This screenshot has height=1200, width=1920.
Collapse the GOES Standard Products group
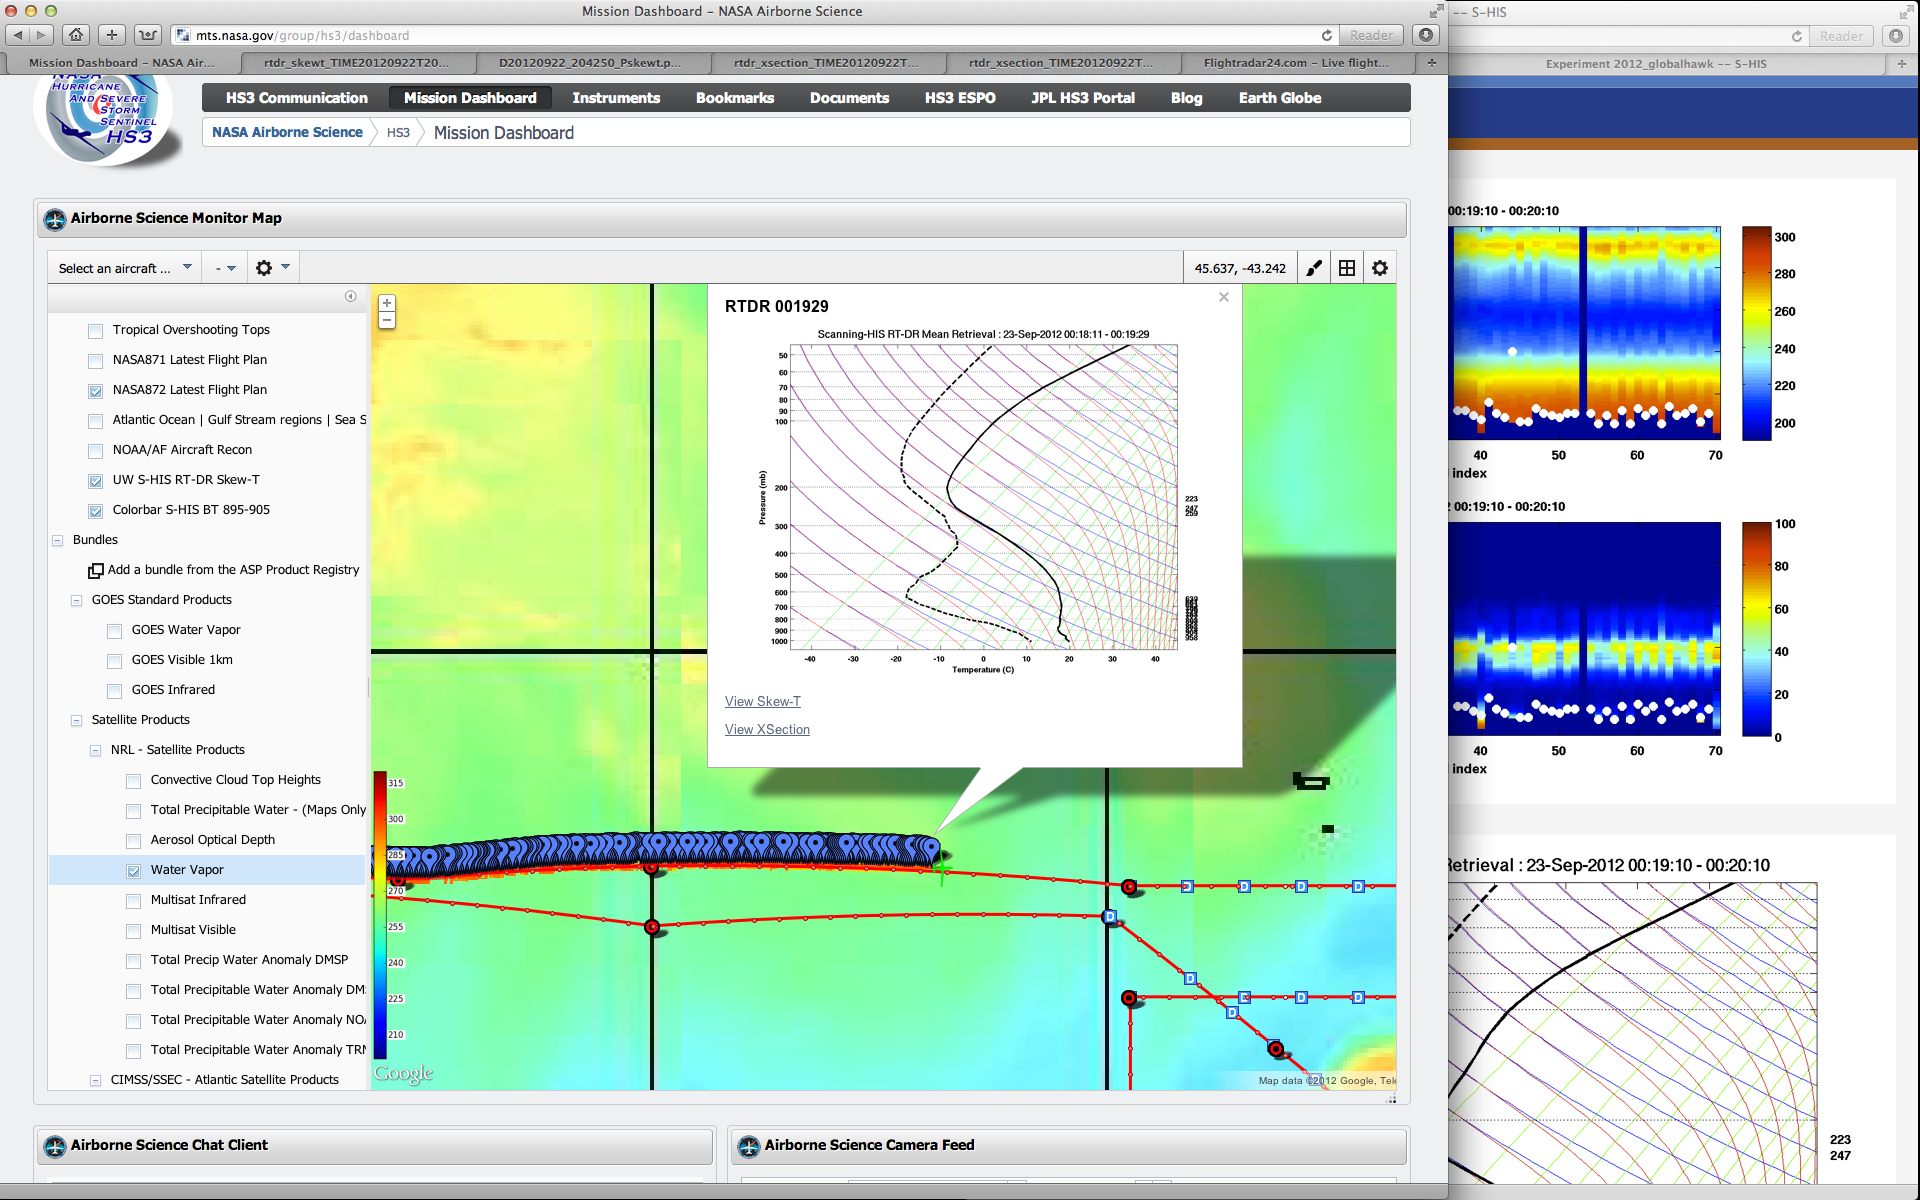(77, 601)
